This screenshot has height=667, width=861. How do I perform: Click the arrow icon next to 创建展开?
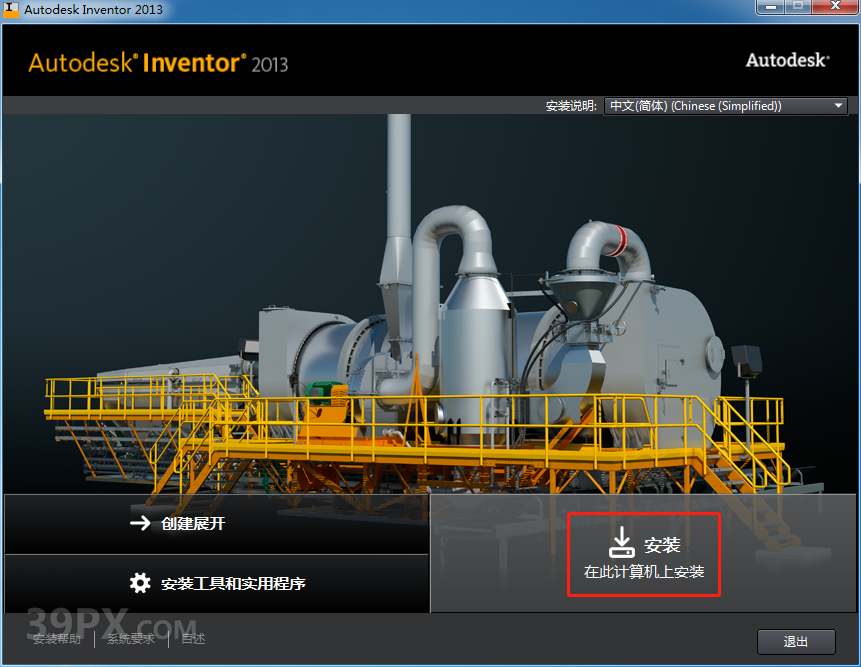pyautogui.click(x=141, y=524)
